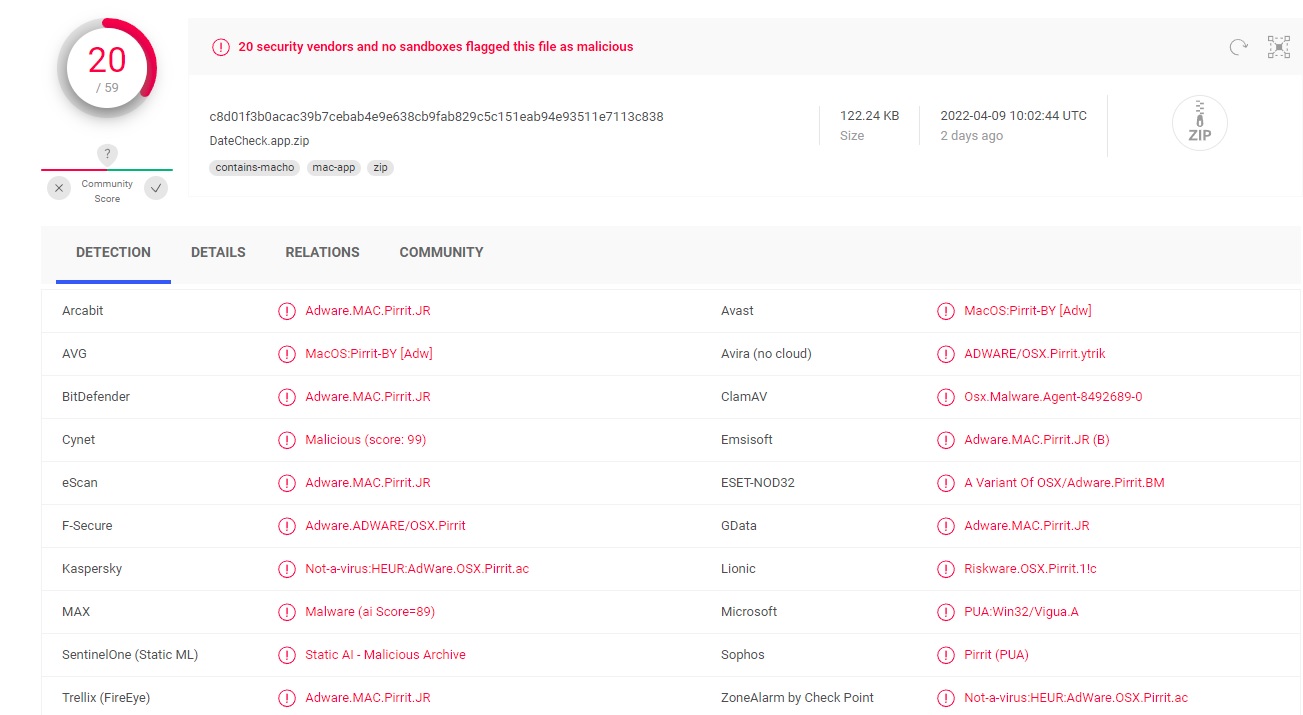Vote harmless with the community check icon
Viewport: 1303px width, 715px height.
(156, 187)
